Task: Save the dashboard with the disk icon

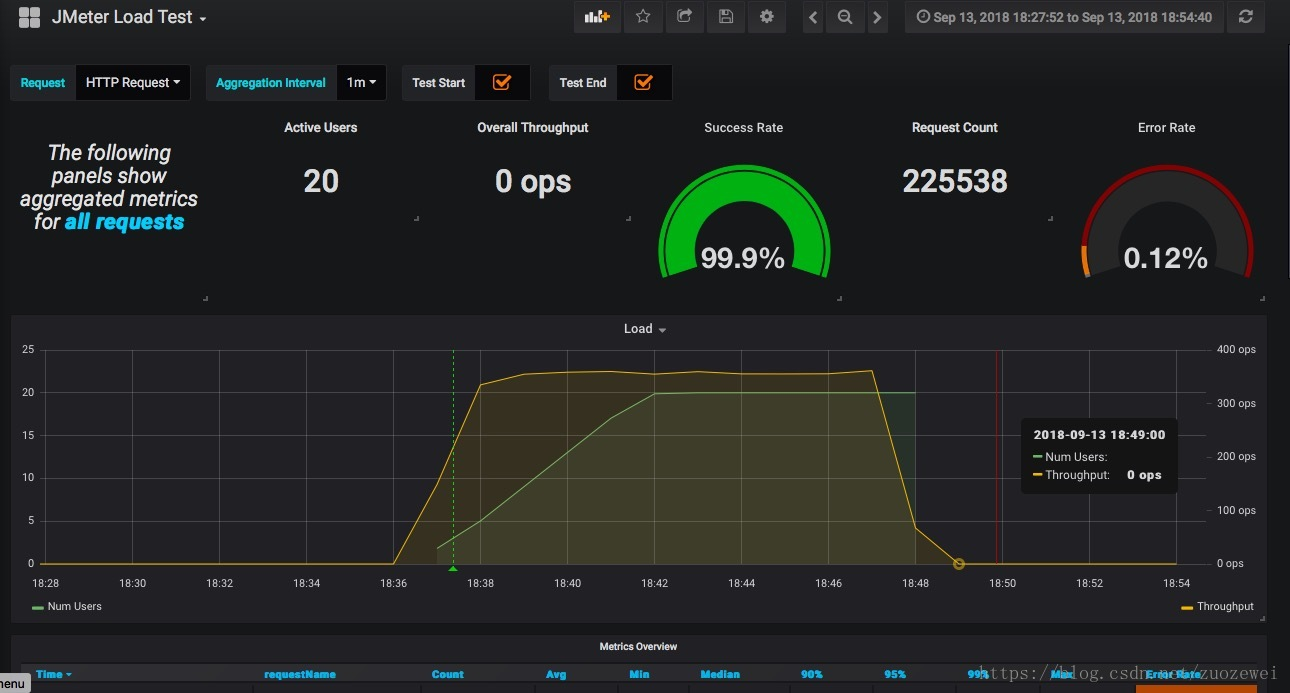Action: tap(726, 17)
